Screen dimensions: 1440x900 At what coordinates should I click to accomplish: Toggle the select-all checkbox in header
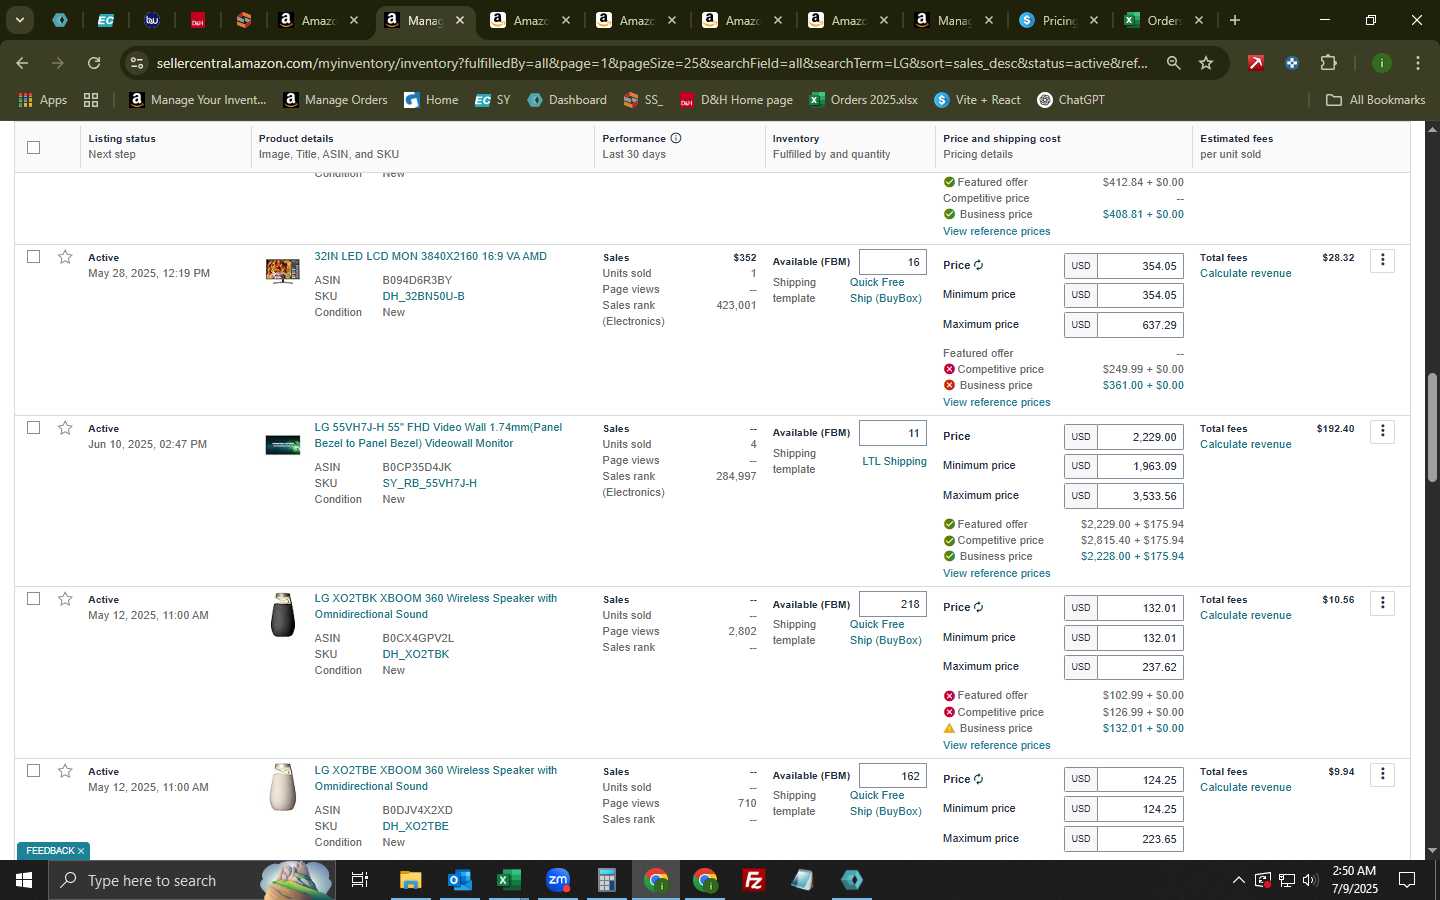point(33,147)
